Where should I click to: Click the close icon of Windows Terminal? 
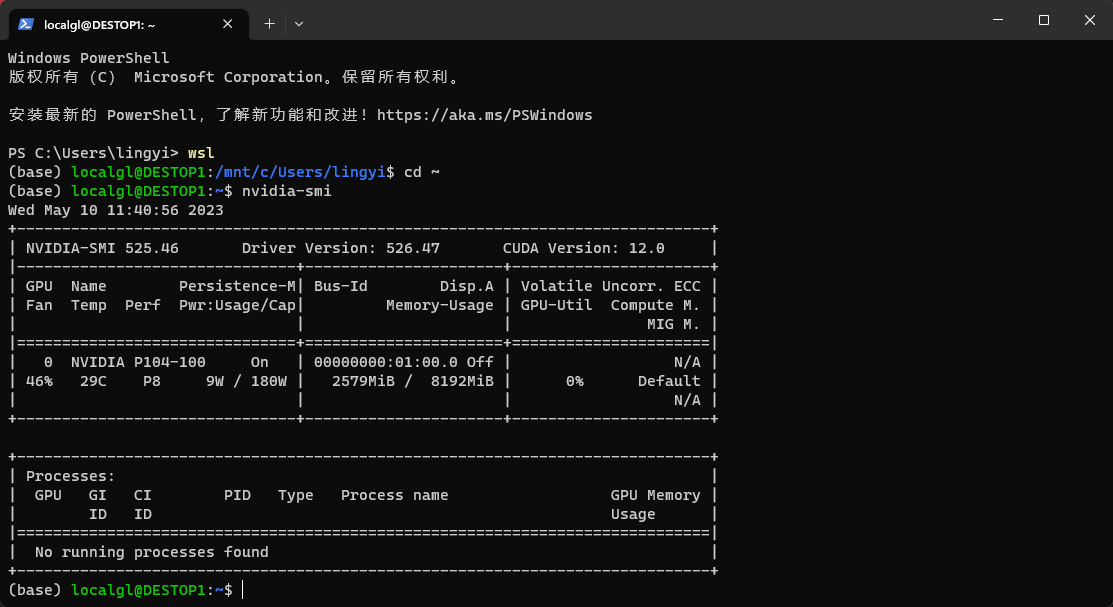[x=1089, y=20]
